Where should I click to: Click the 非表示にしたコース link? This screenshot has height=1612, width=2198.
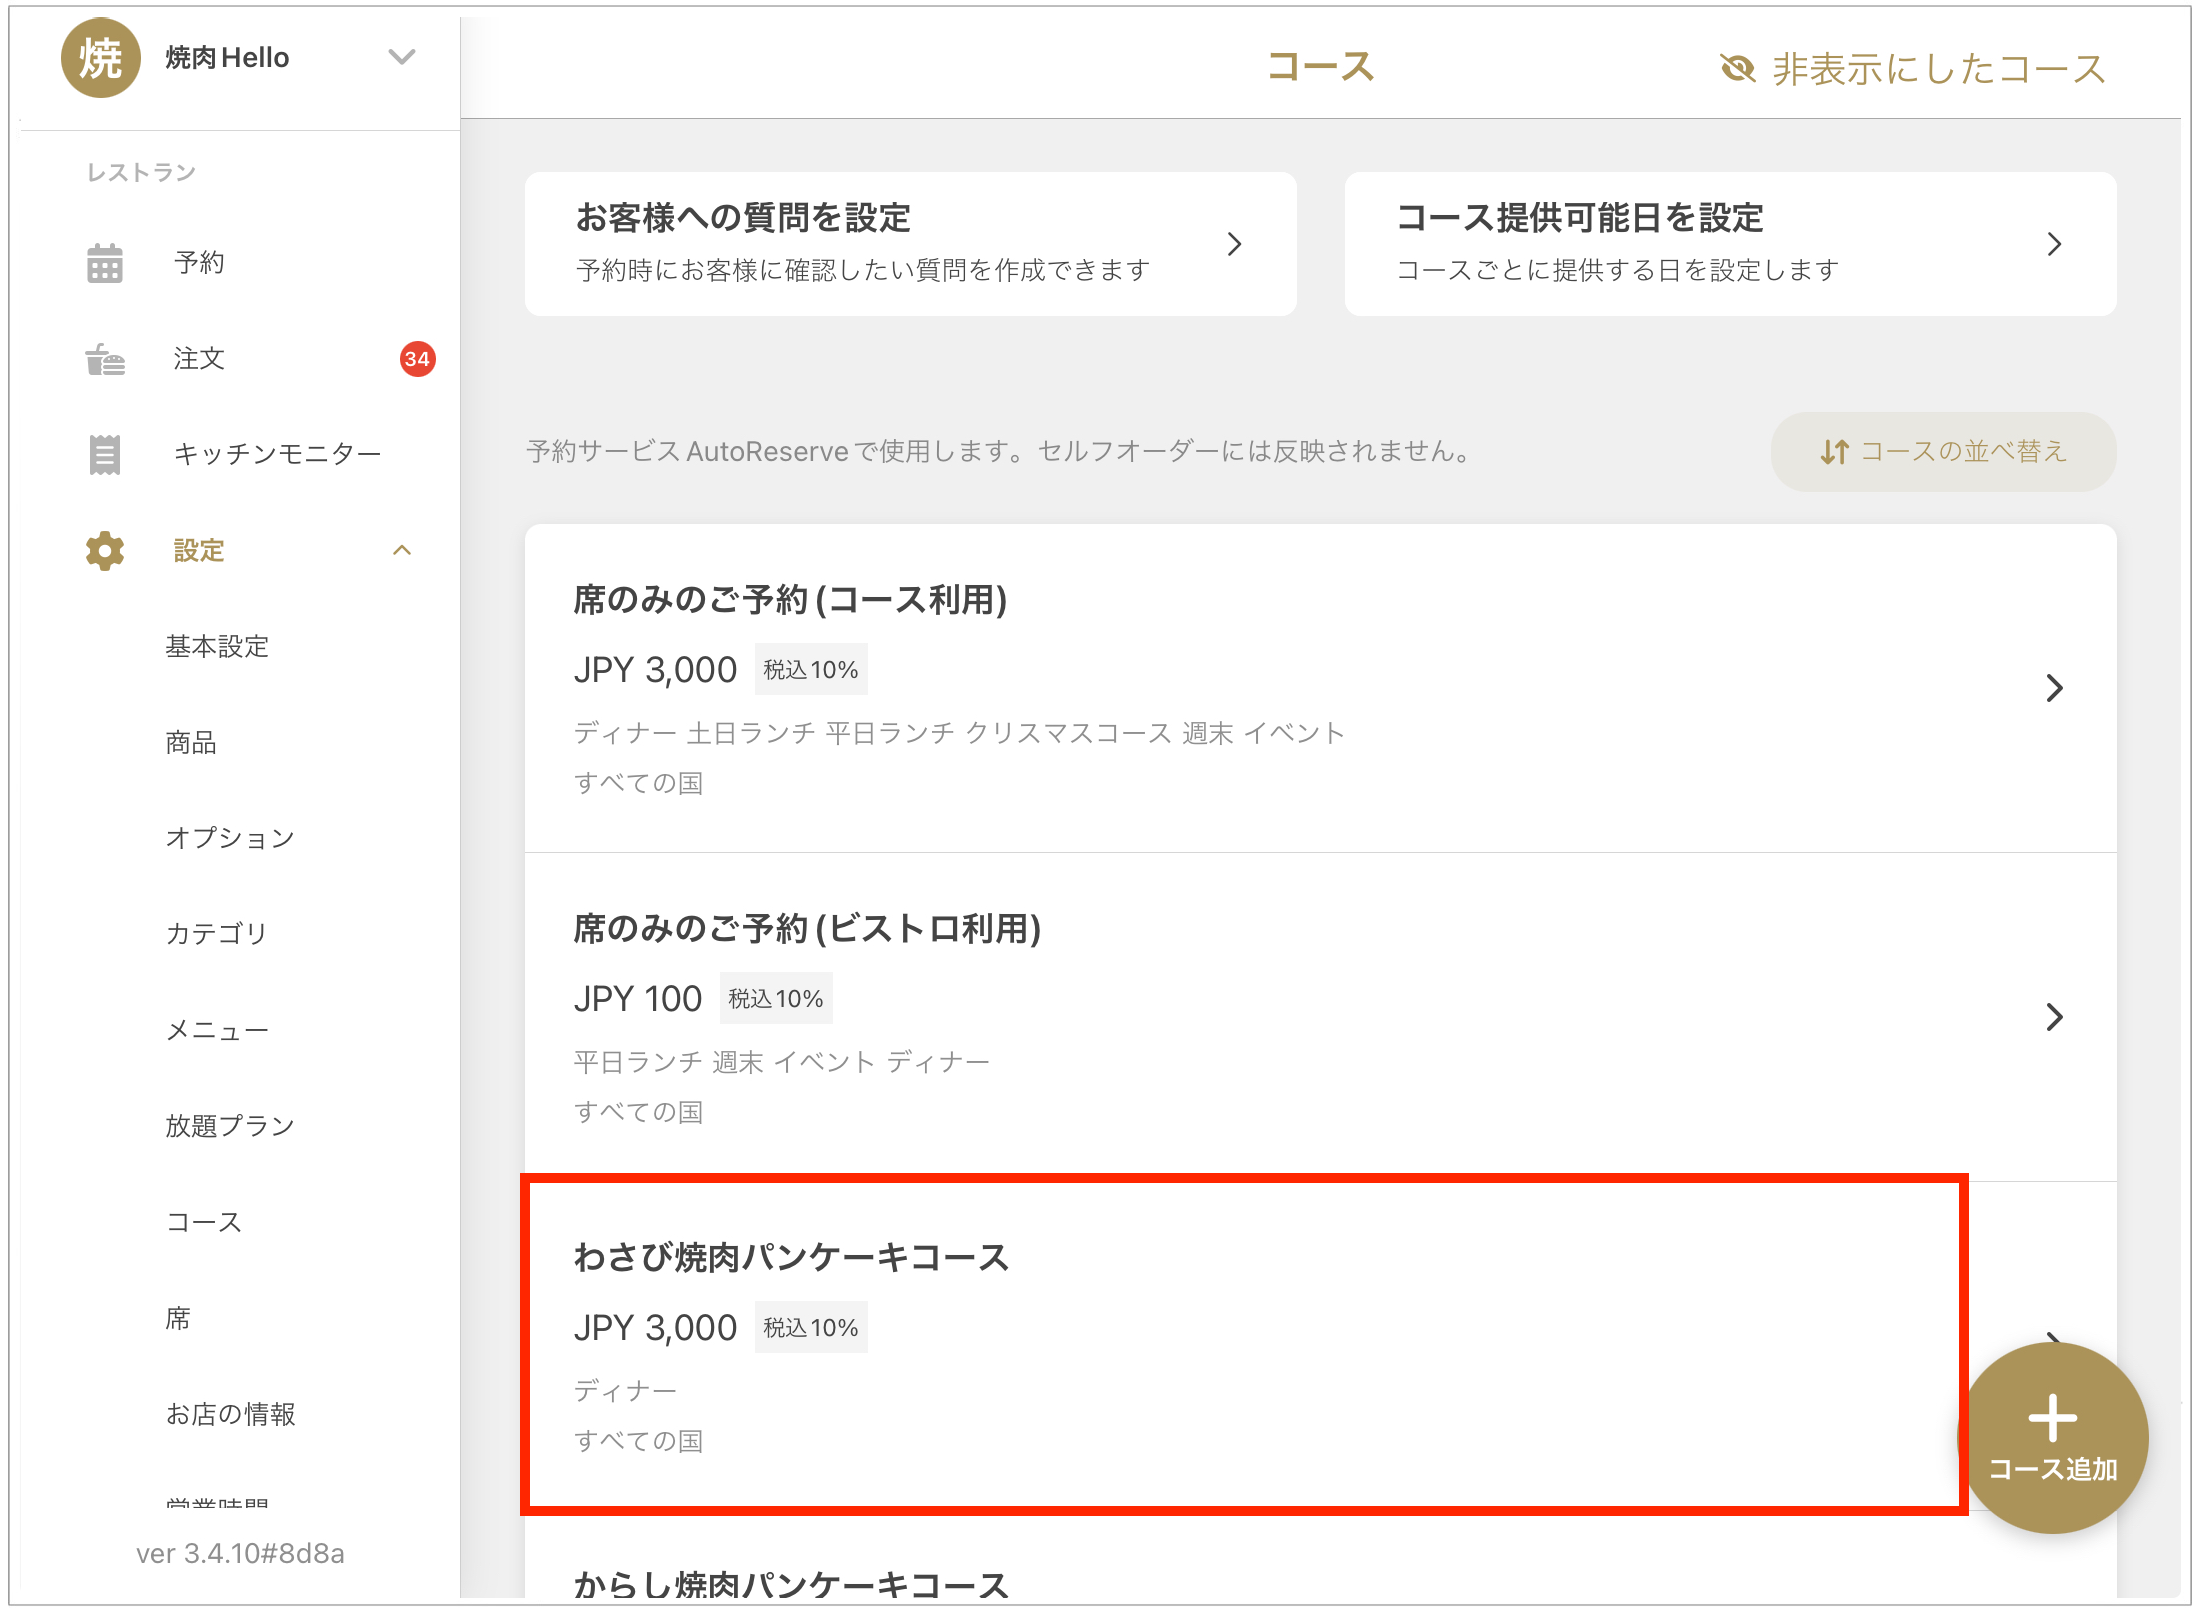point(1938,69)
